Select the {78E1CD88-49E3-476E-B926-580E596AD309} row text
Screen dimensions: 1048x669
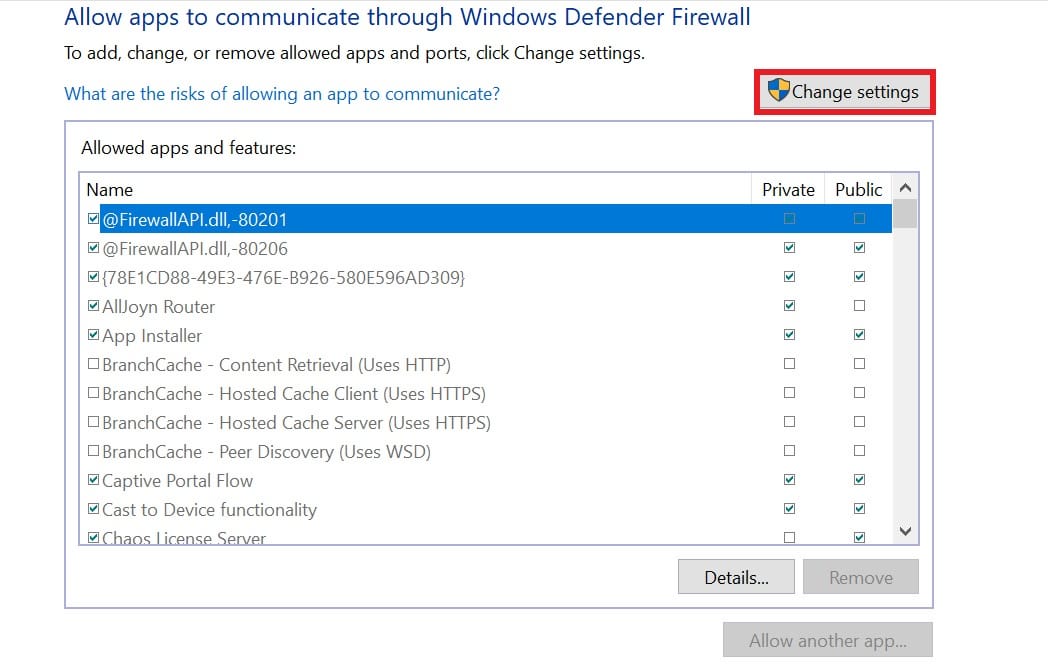pos(283,277)
